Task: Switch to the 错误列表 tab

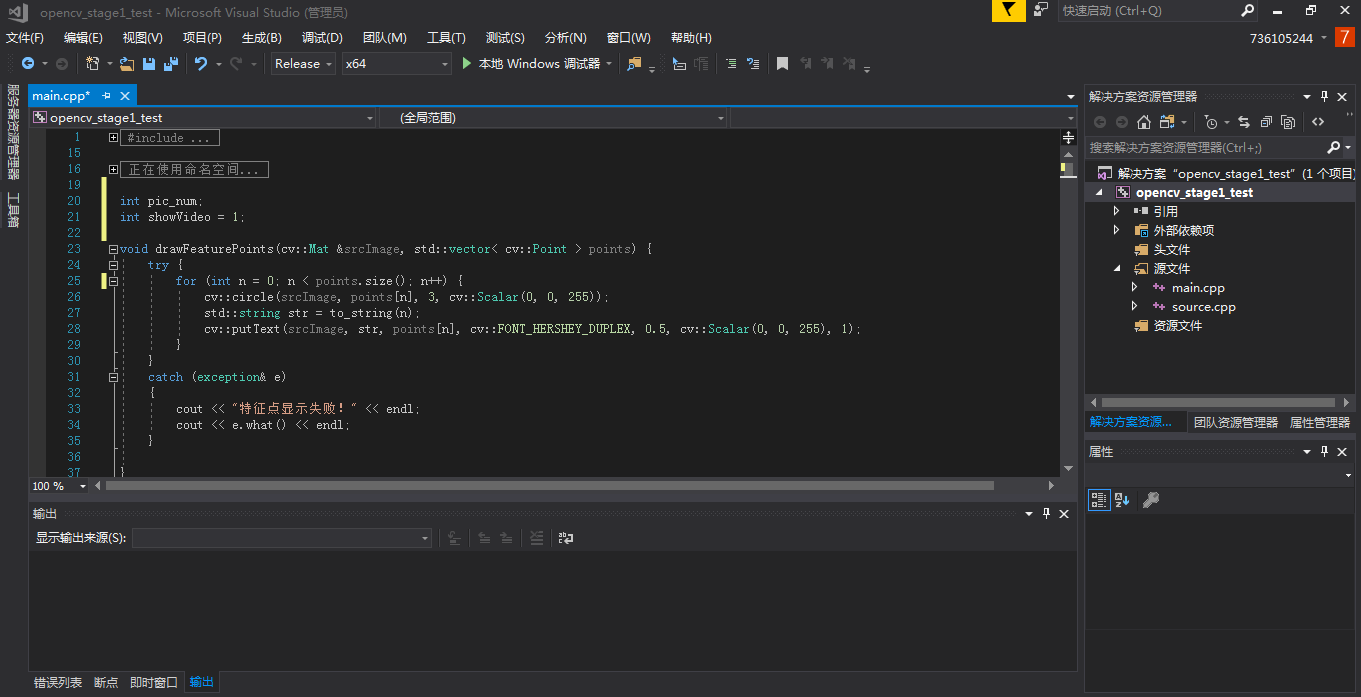Action: (58, 682)
